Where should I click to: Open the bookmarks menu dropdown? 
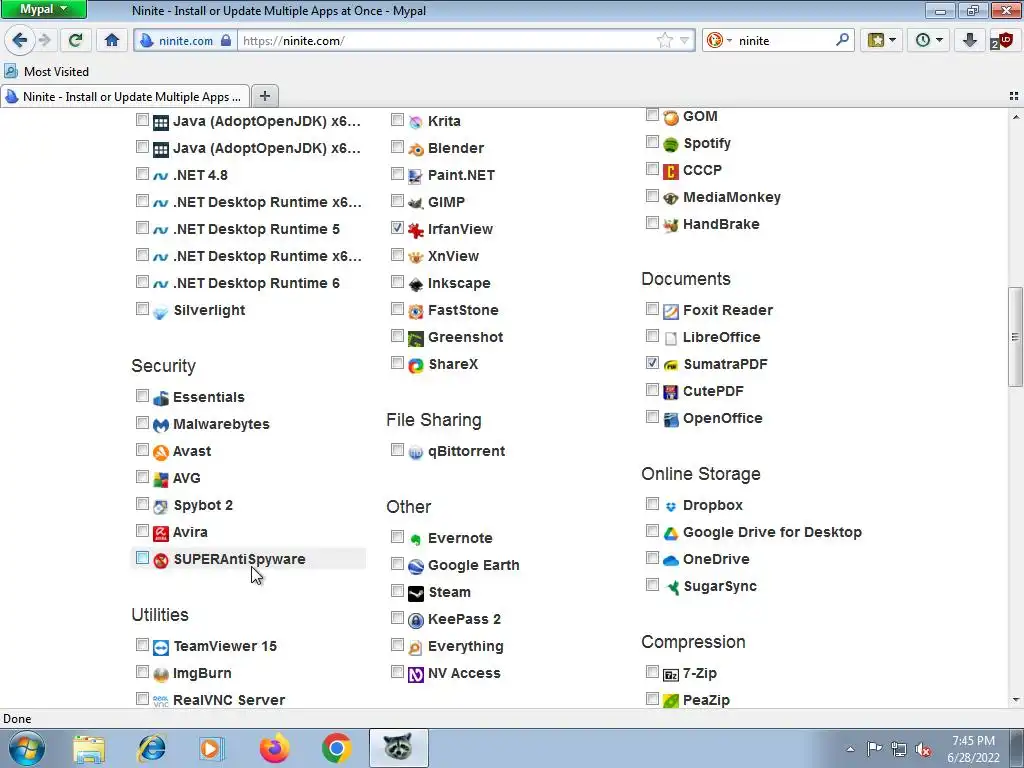point(882,40)
